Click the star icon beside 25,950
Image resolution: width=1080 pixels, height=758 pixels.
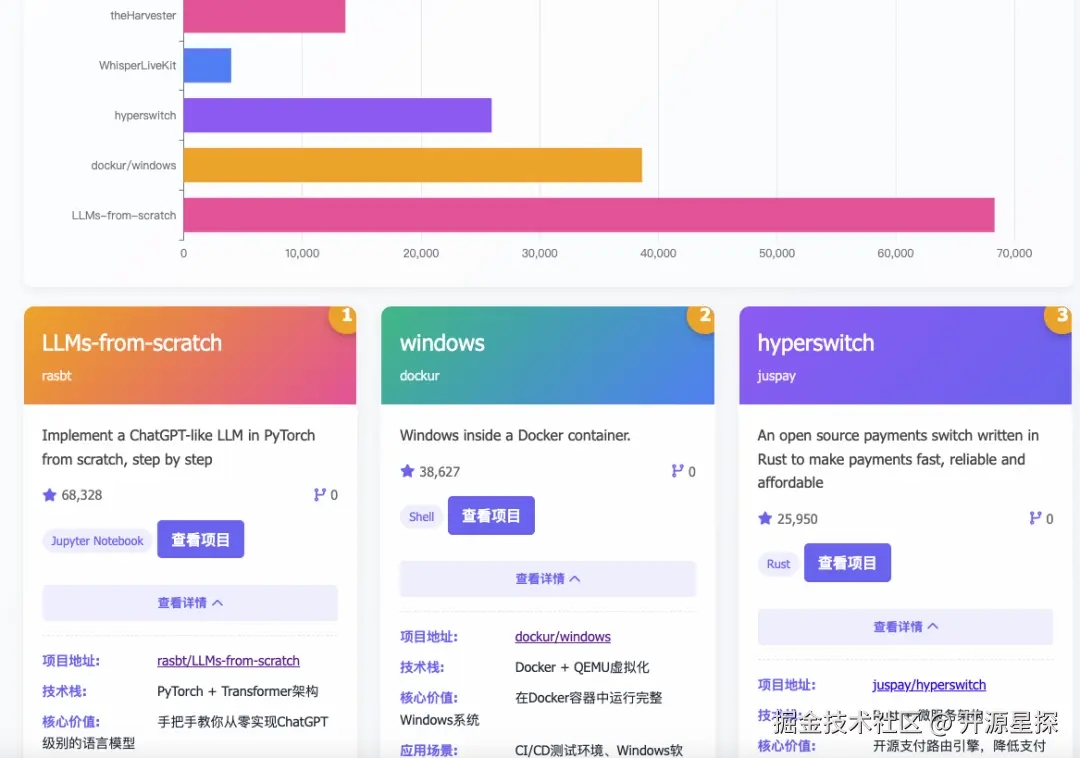point(765,518)
